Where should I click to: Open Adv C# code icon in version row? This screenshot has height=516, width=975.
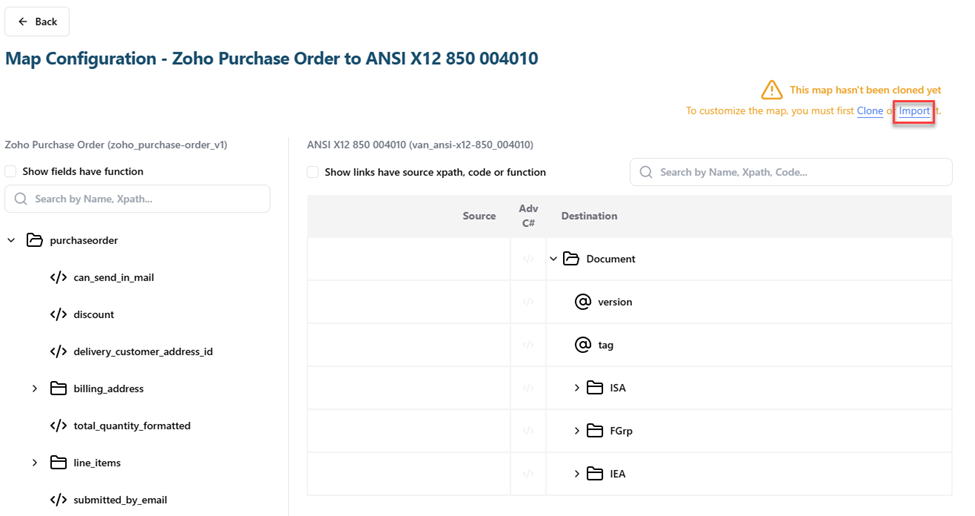(528, 302)
